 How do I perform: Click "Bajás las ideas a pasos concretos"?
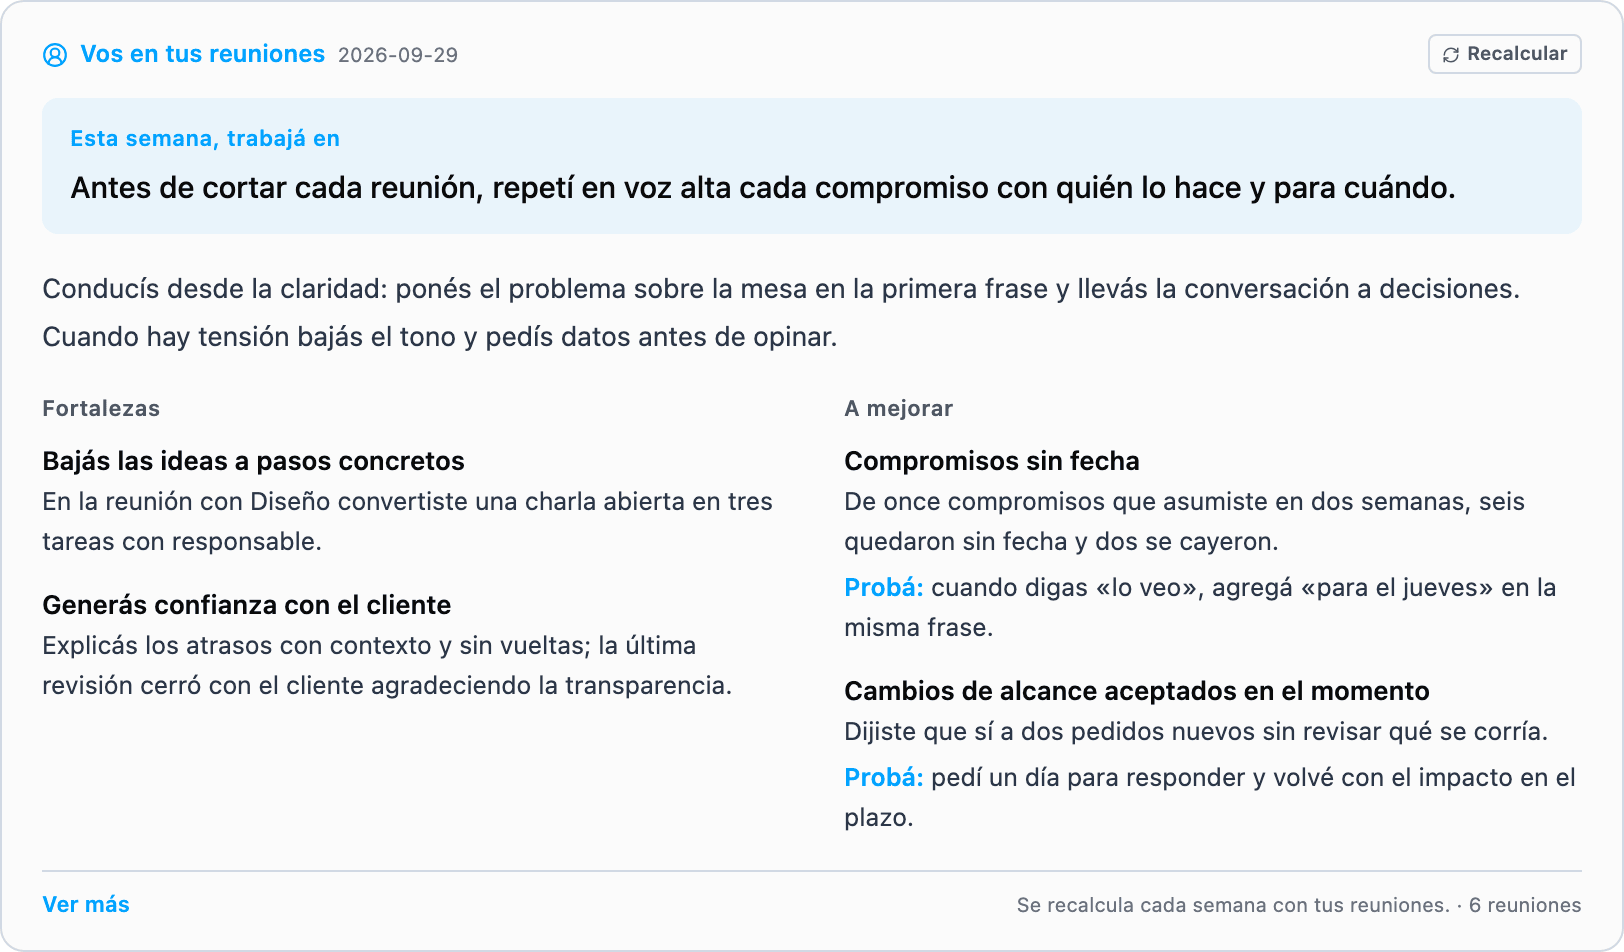254,461
